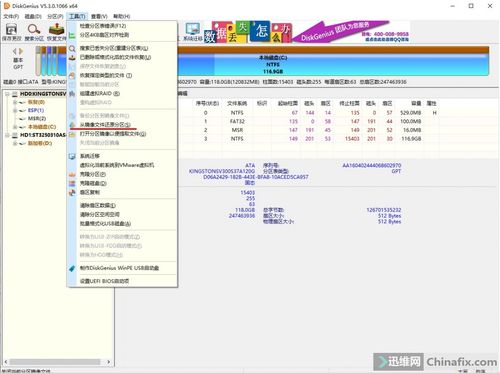Open the File (文件) menu

click(11, 16)
